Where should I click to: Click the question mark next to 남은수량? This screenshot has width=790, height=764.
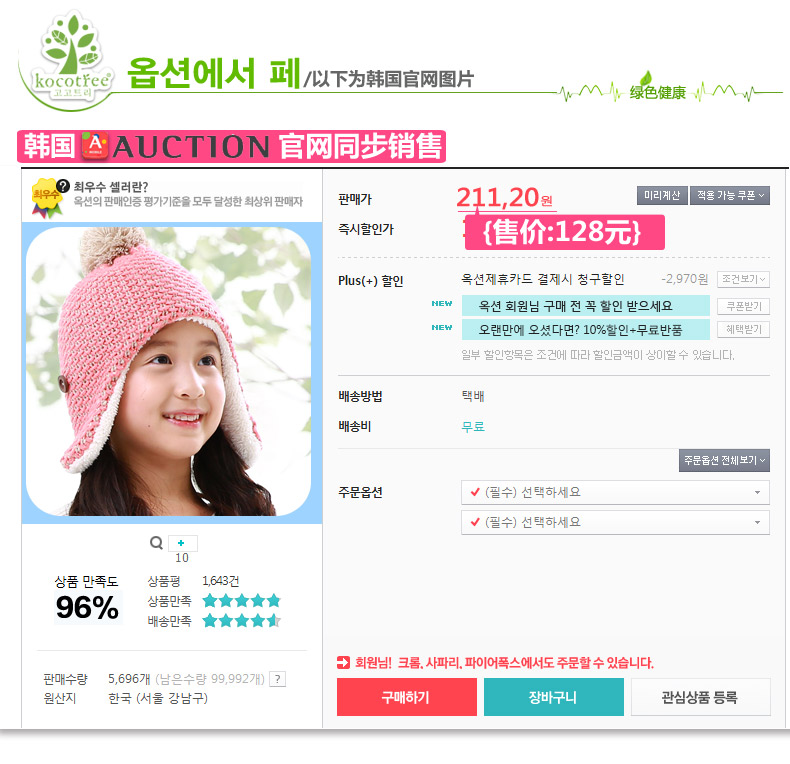278,679
